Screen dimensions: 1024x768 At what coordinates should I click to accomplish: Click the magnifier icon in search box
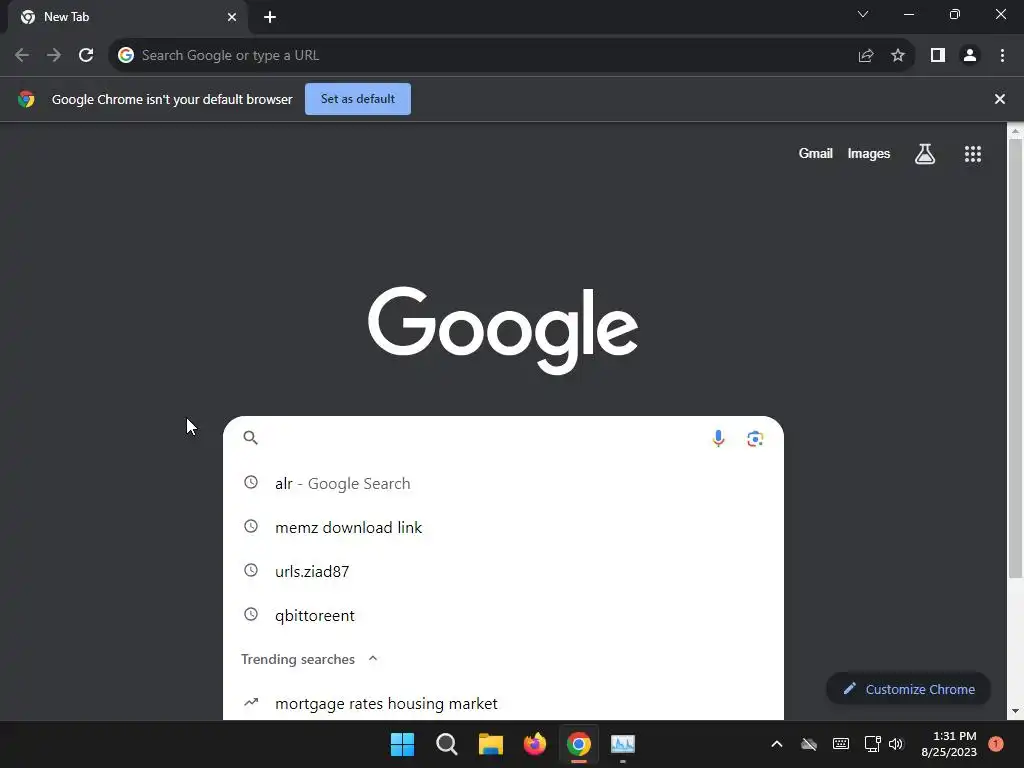[250, 438]
